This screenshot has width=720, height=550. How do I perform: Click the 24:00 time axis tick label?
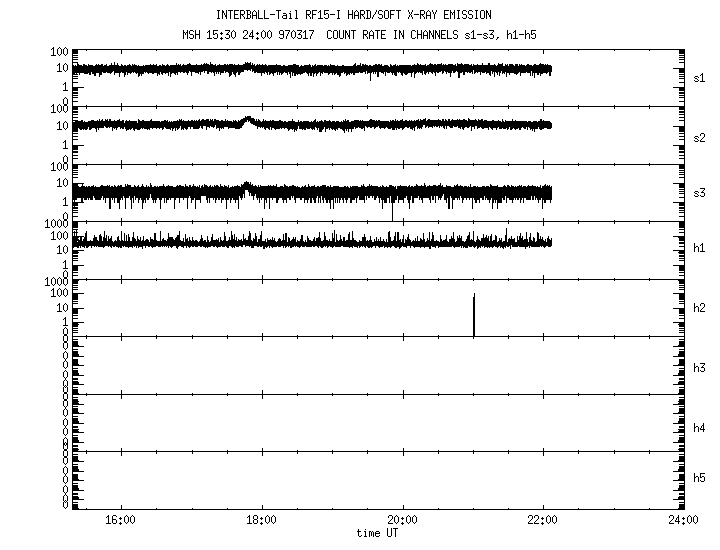683,520
